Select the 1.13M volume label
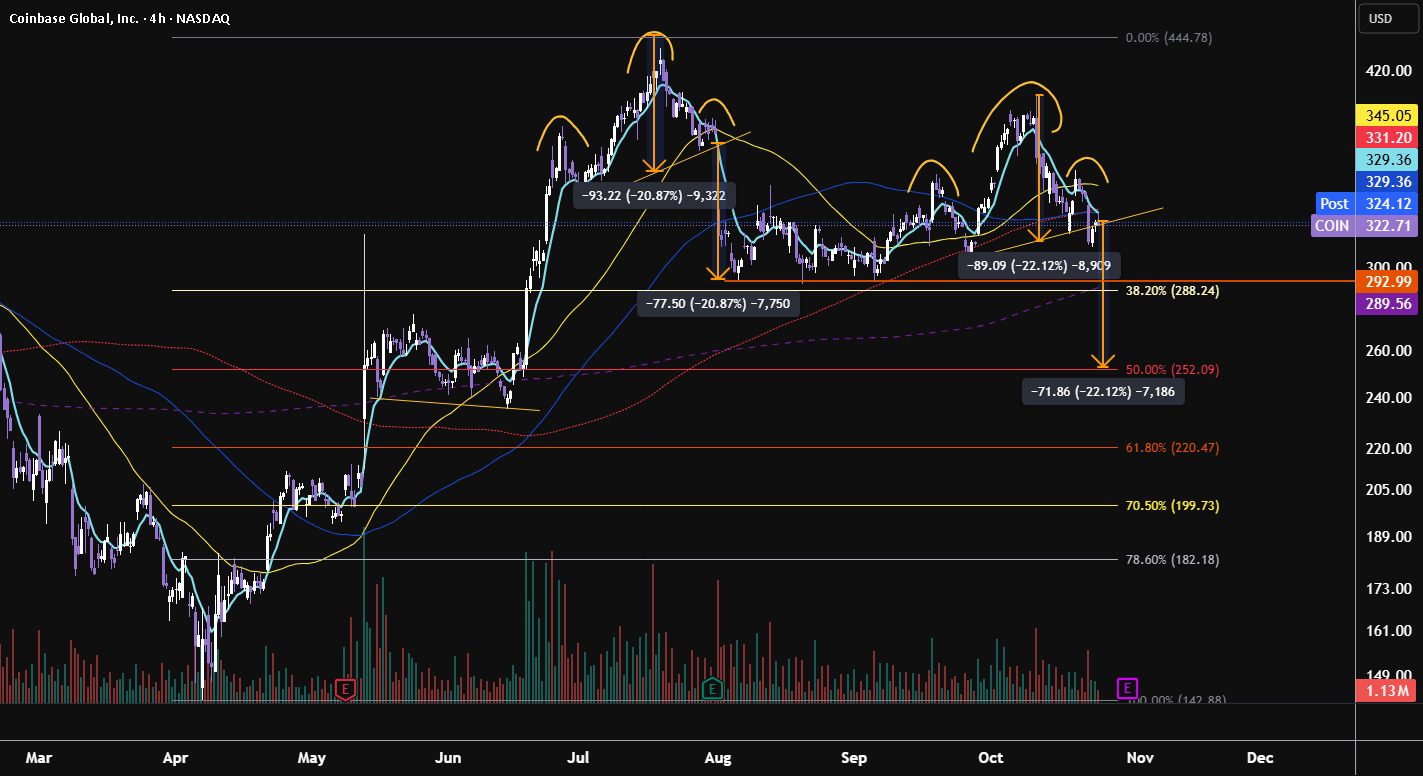The width and height of the screenshot is (1423, 776). click(x=1385, y=691)
